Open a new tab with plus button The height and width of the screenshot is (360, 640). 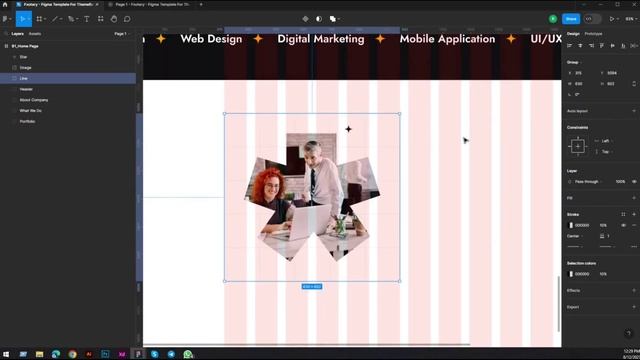click(201, 4)
